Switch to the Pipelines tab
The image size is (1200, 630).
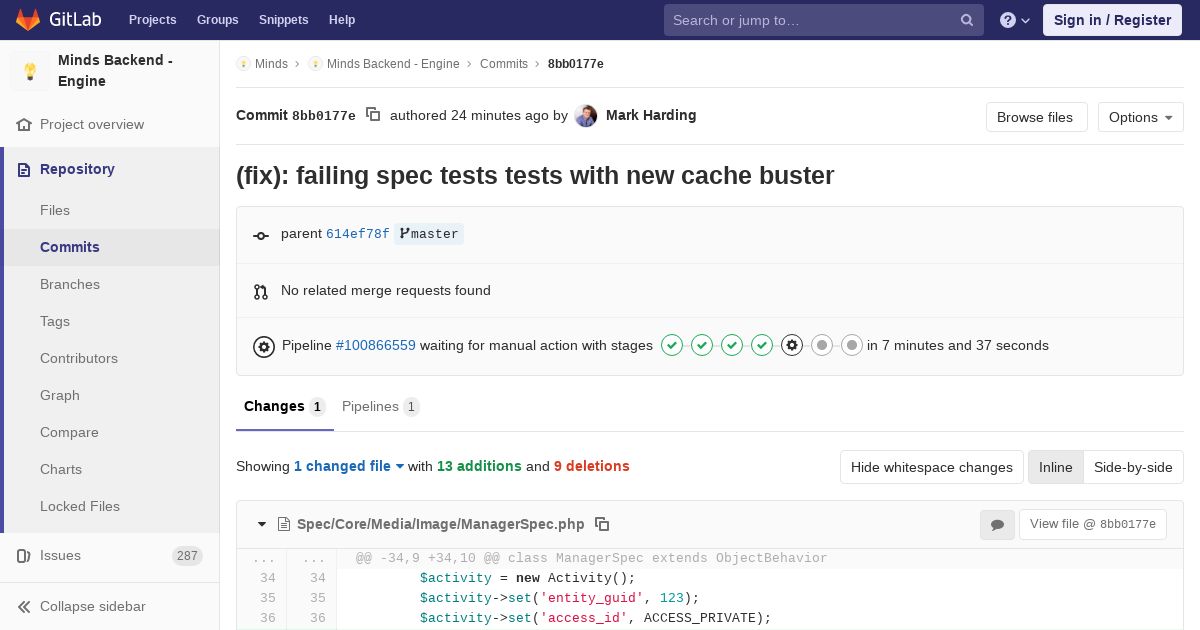pyautogui.click(x=380, y=406)
